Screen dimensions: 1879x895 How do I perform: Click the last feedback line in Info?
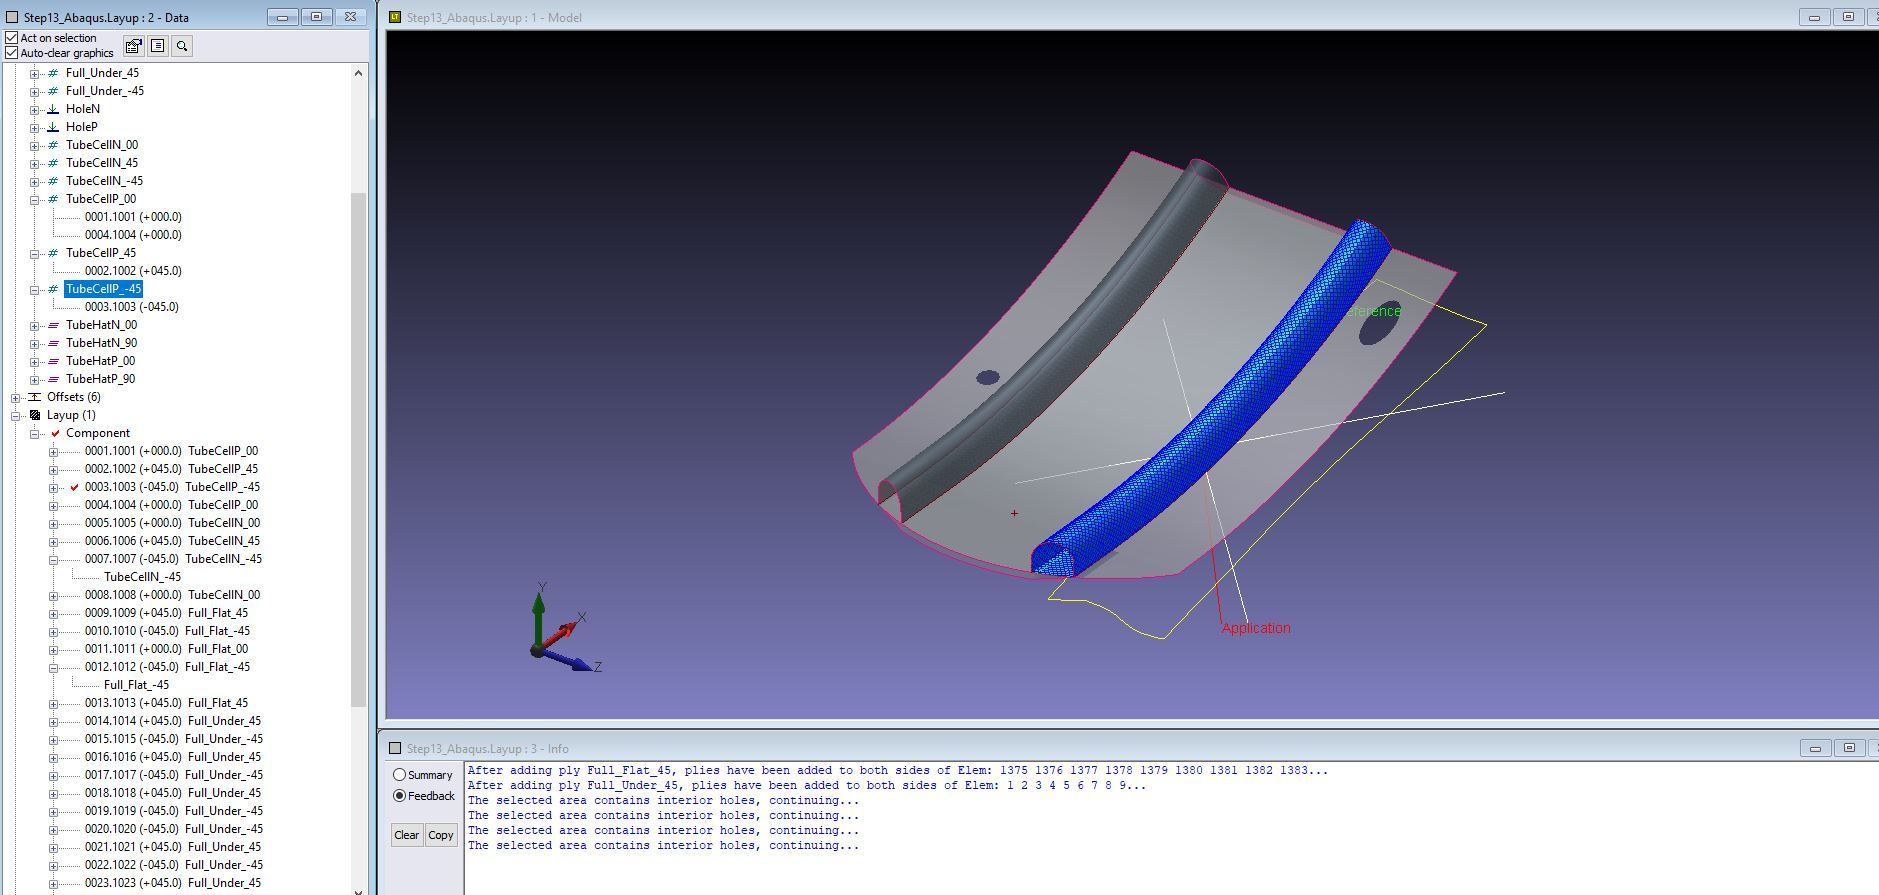click(663, 845)
